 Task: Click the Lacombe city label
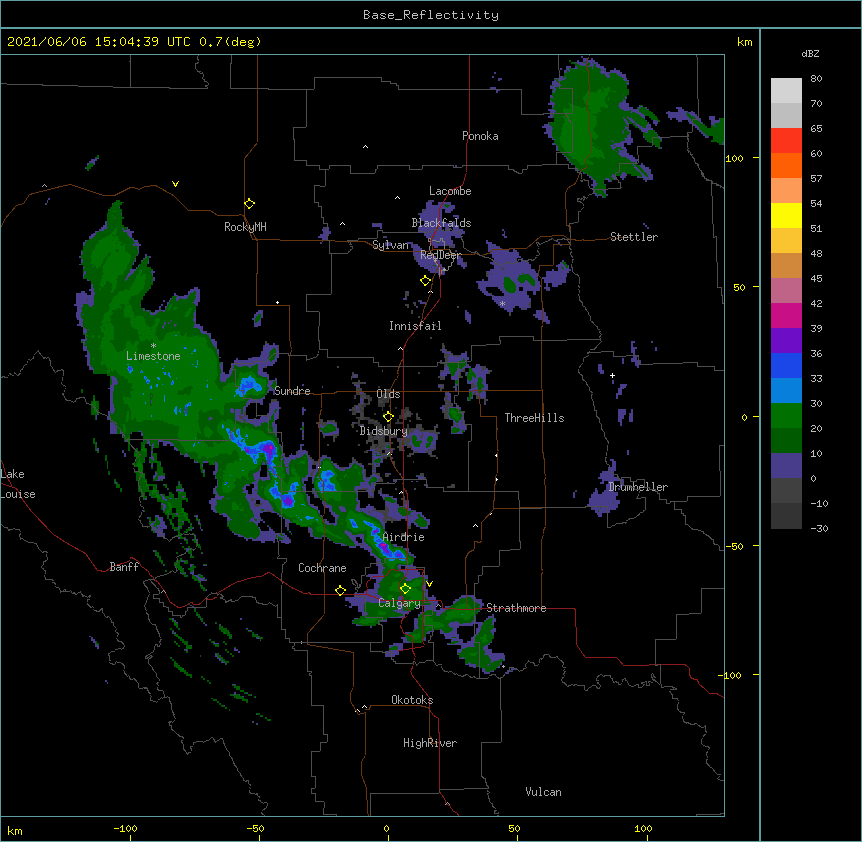(x=450, y=191)
